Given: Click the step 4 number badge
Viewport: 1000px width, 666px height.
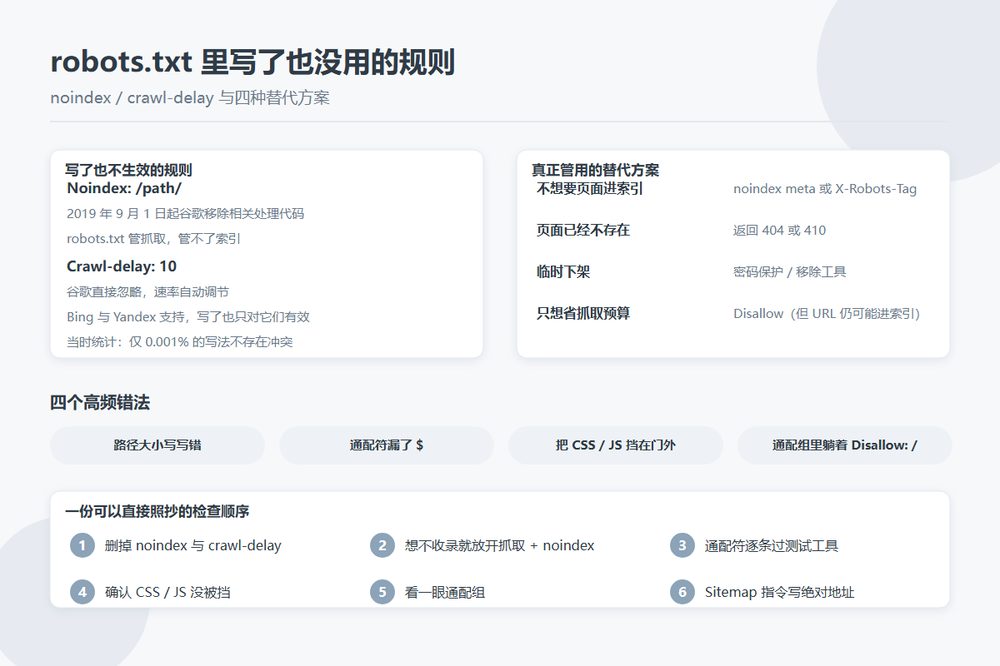Looking at the screenshot, I should point(82,592).
